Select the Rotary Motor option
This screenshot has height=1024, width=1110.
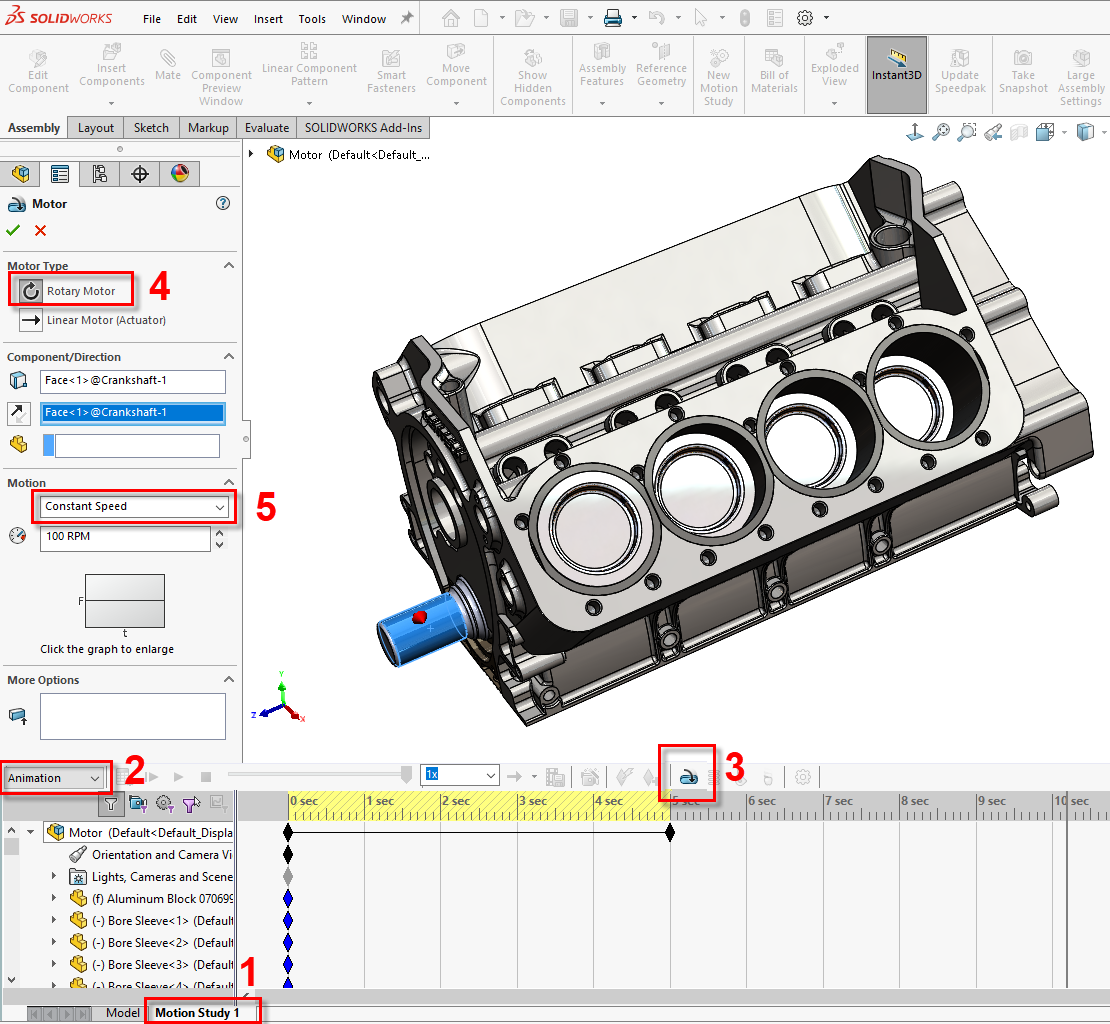coord(70,289)
